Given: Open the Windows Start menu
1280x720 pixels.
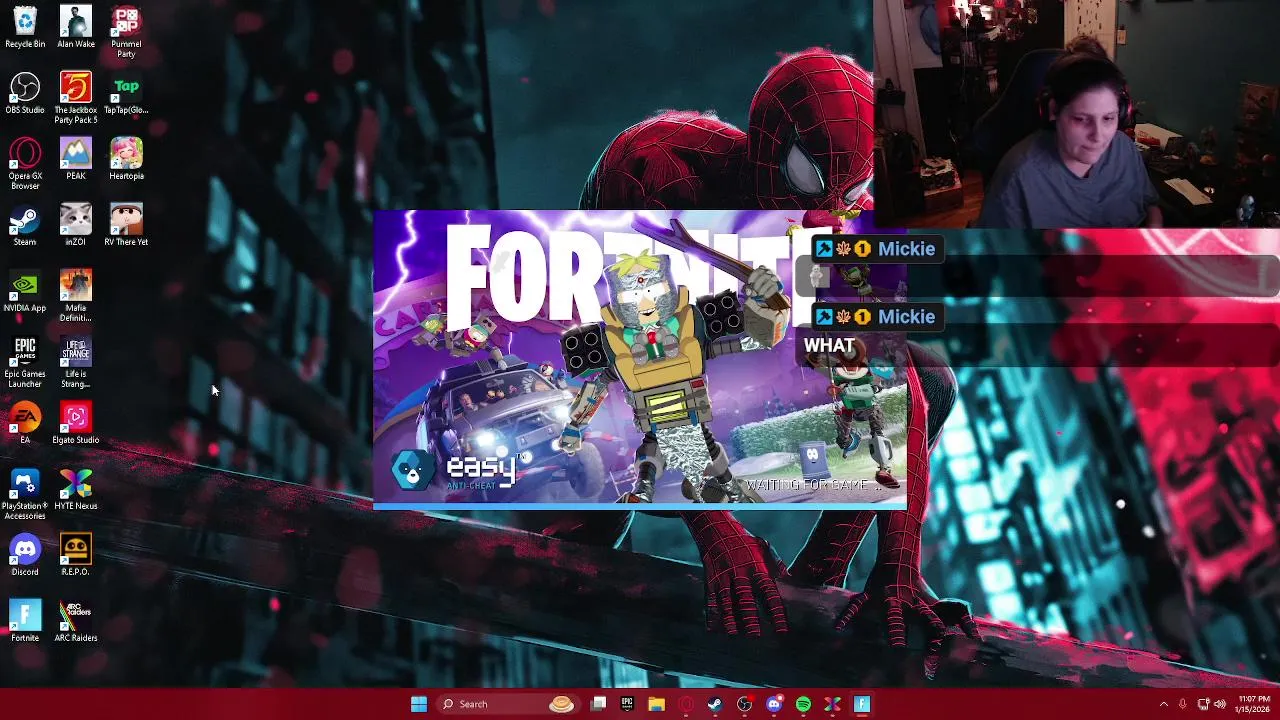Looking at the screenshot, I should [419, 704].
